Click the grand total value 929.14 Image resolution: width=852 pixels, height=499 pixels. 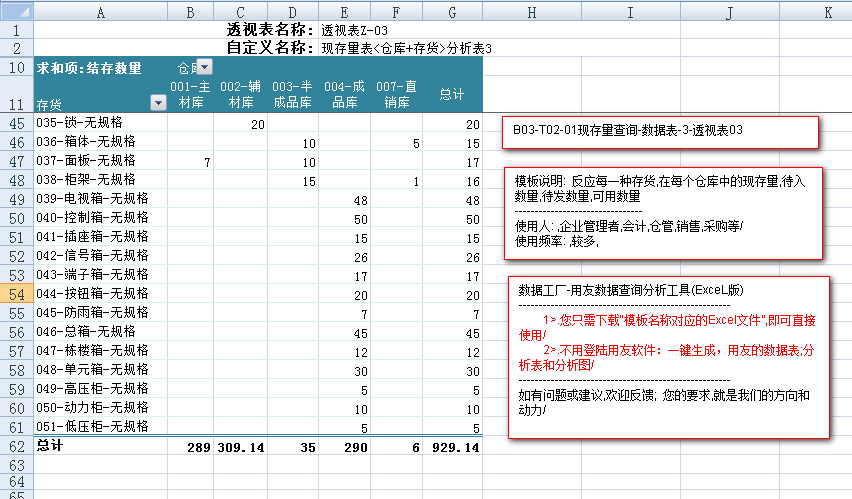pyautogui.click(x=452, y=447)
